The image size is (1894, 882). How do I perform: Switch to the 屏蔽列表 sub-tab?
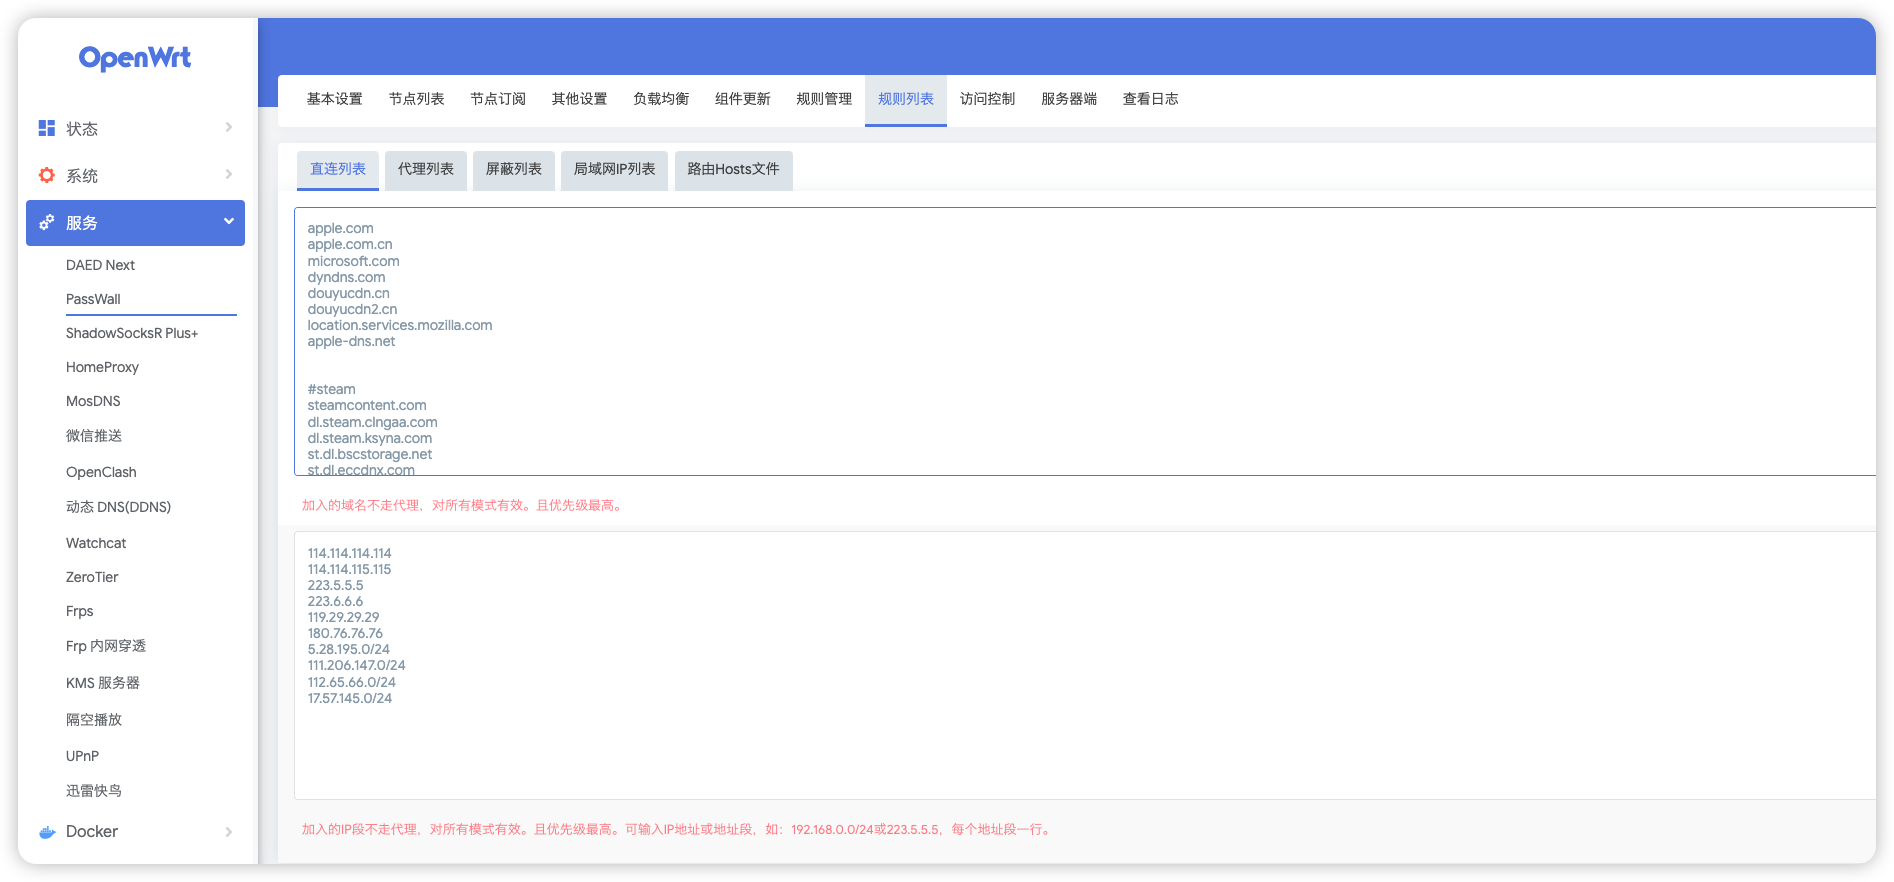(x=514, y=170)
